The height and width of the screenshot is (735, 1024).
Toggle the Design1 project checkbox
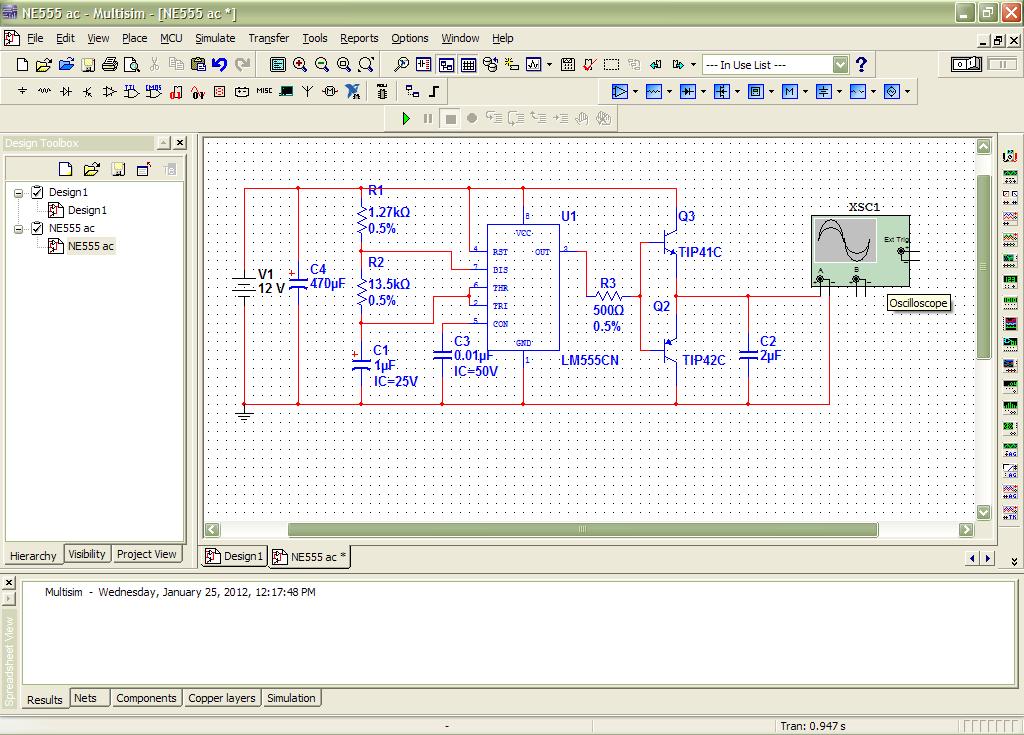pyautogui.click(x=38, y=192)
